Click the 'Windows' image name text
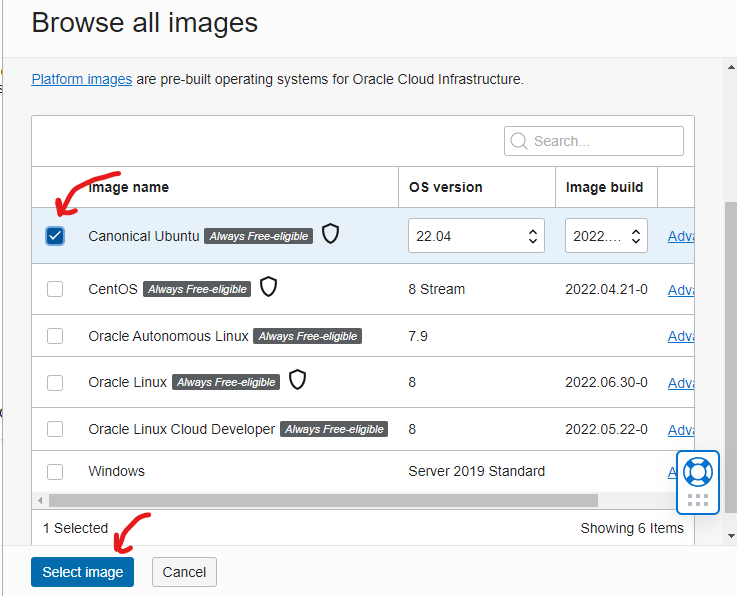 pos(117,471)
